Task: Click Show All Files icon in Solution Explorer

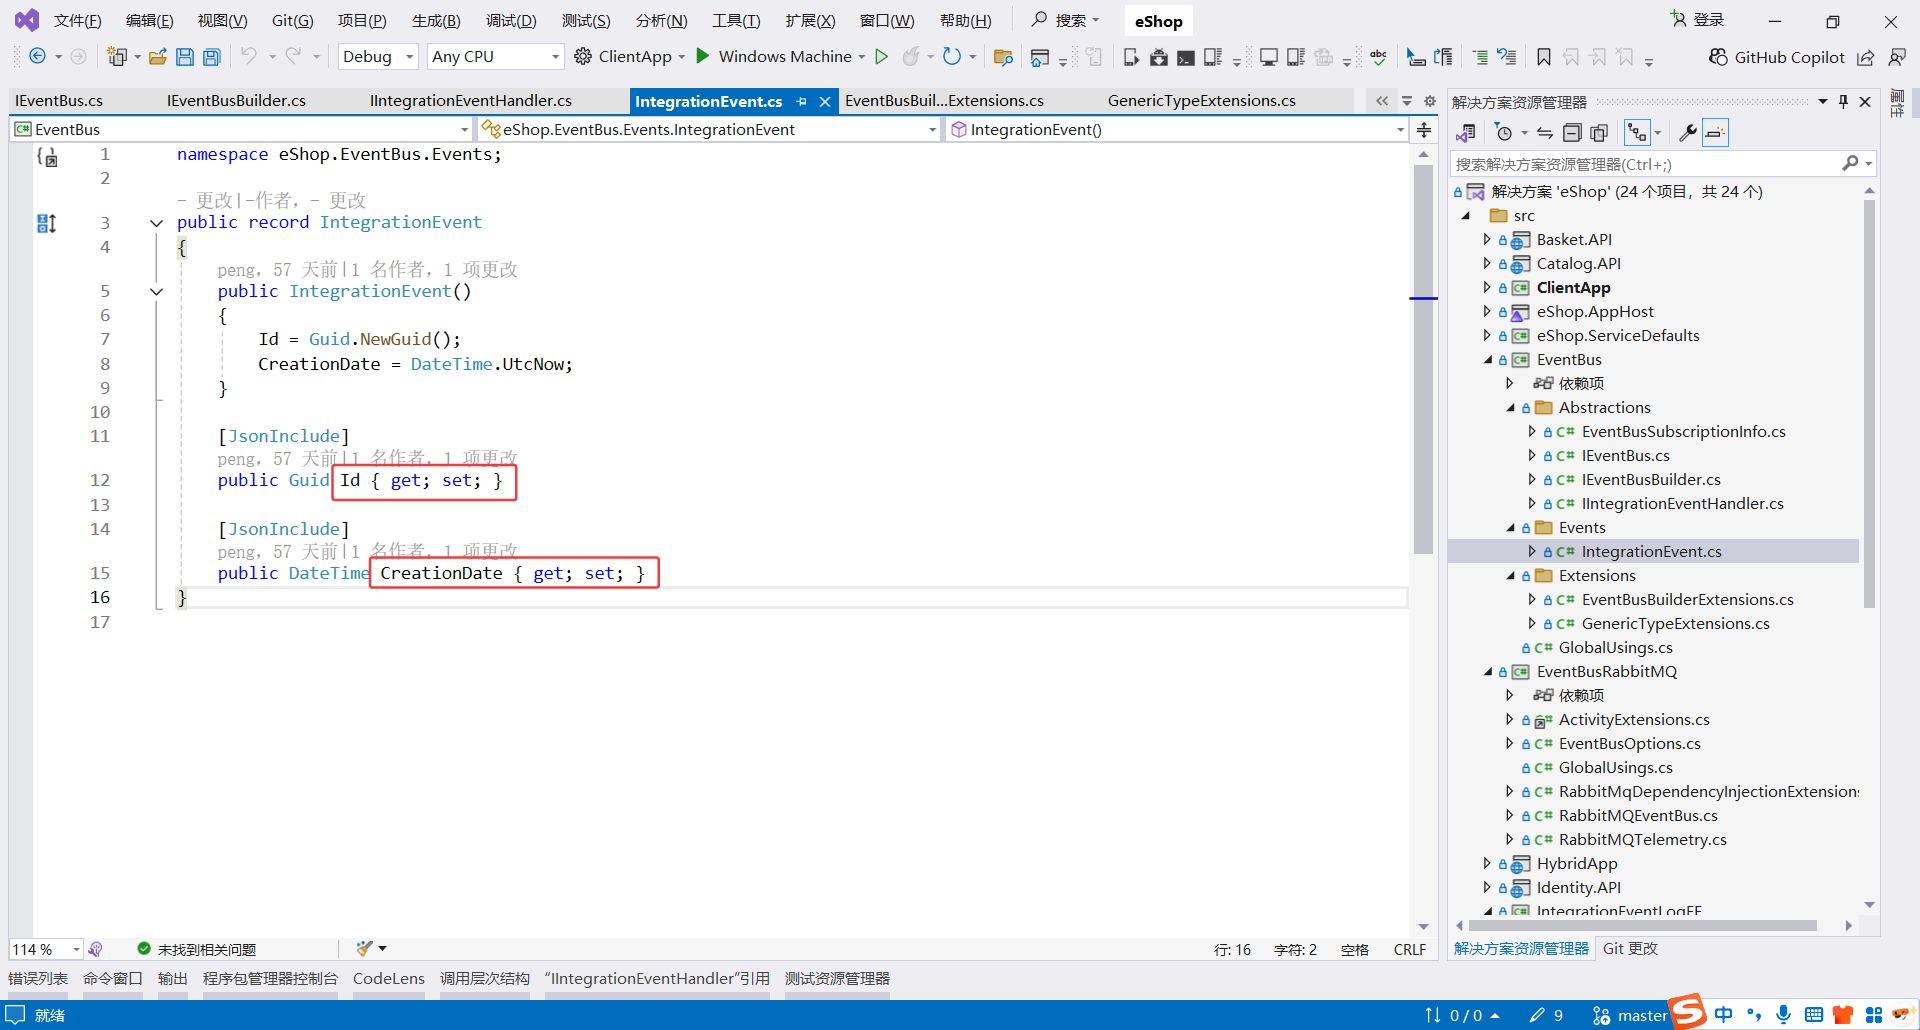Action: 1599,133
